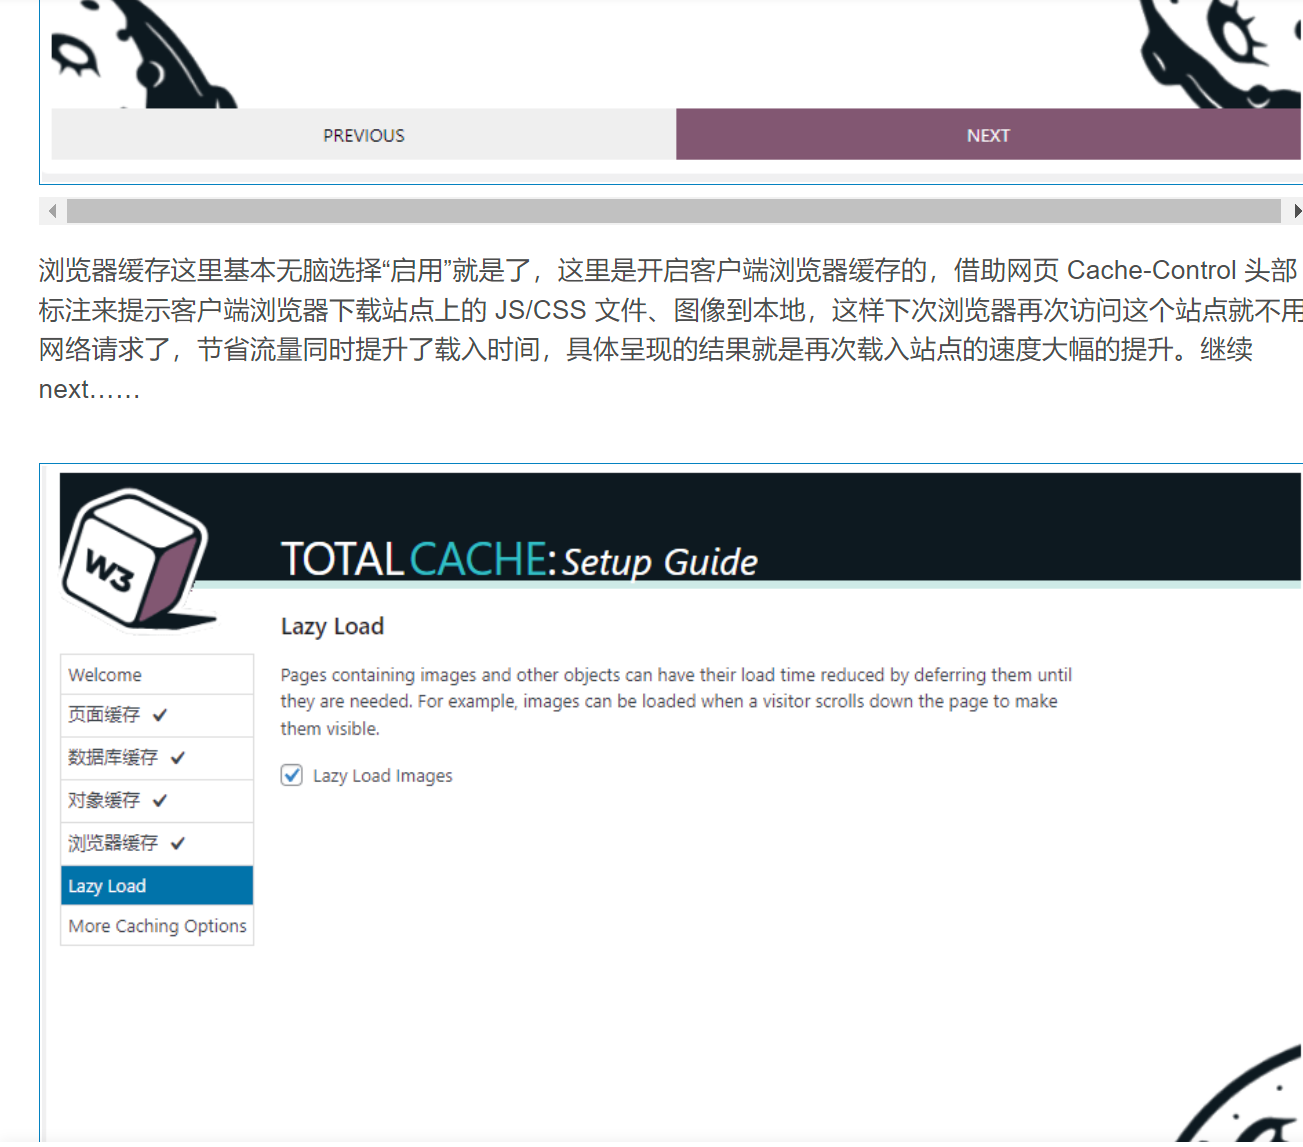The height and width of the screenshot is (1147, 1303).
Task: Select the highlighted Lazy Load step
Action: (157, 886)
